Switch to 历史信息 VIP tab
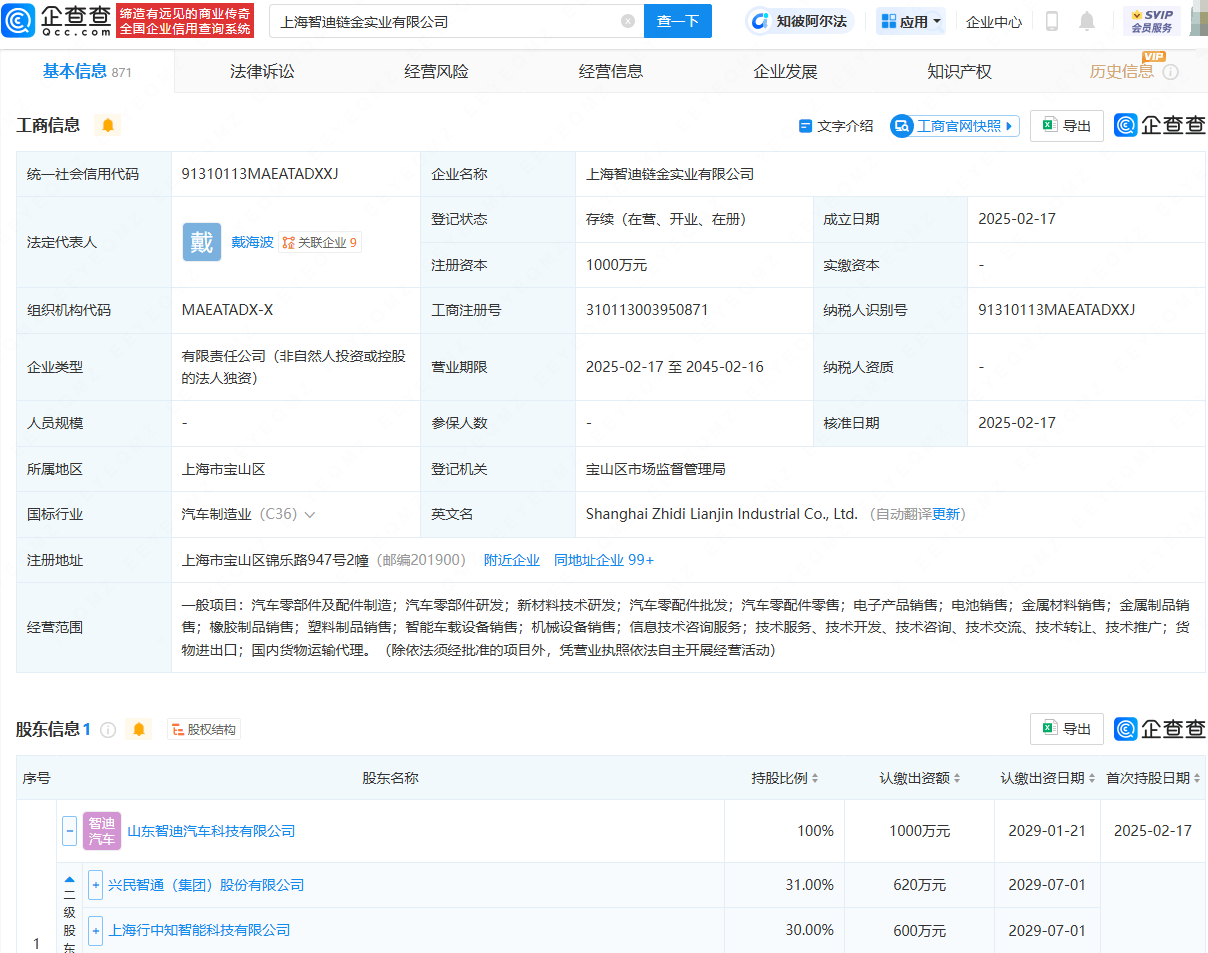Screen dimensions: 1208x953 click(1122, 72)
